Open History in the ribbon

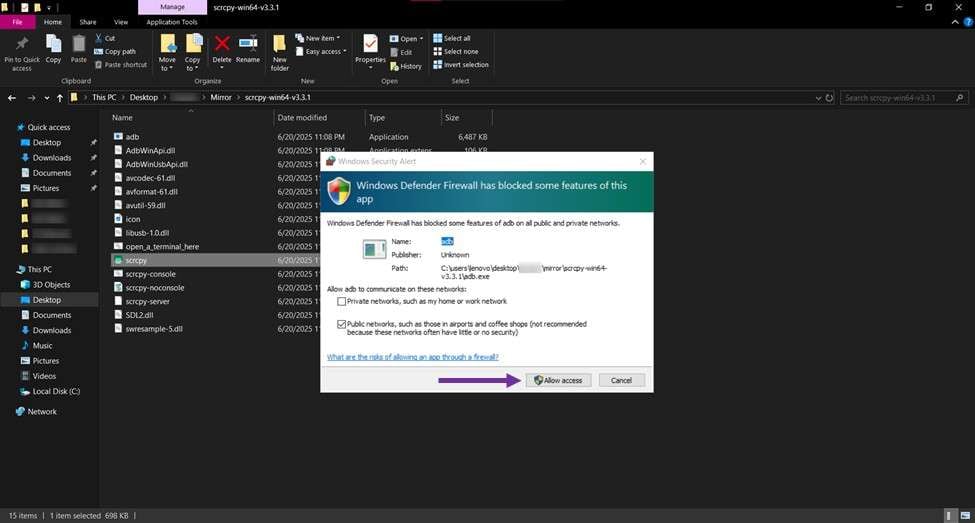pyautogui.click(x=405, y=66)
